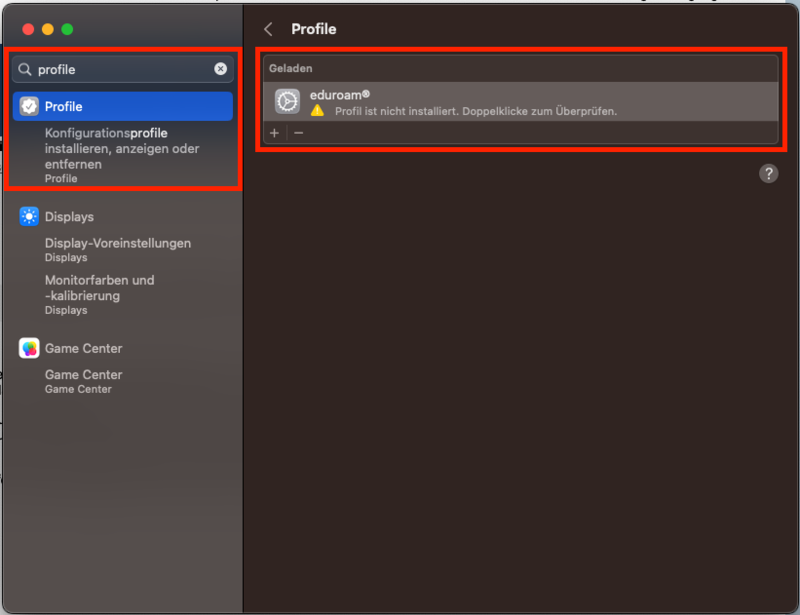Screen dimensions: 800x615
Task: Minimize window with the yellow button
Action: [x=48, y=30]
